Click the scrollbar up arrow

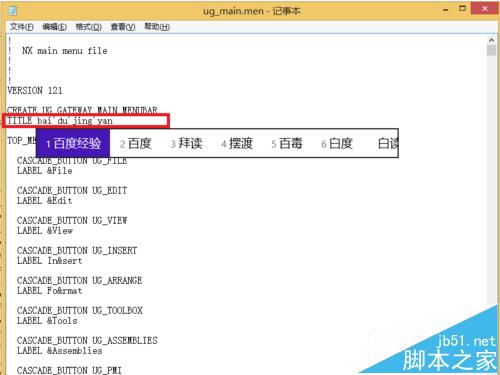click(491, 40)
